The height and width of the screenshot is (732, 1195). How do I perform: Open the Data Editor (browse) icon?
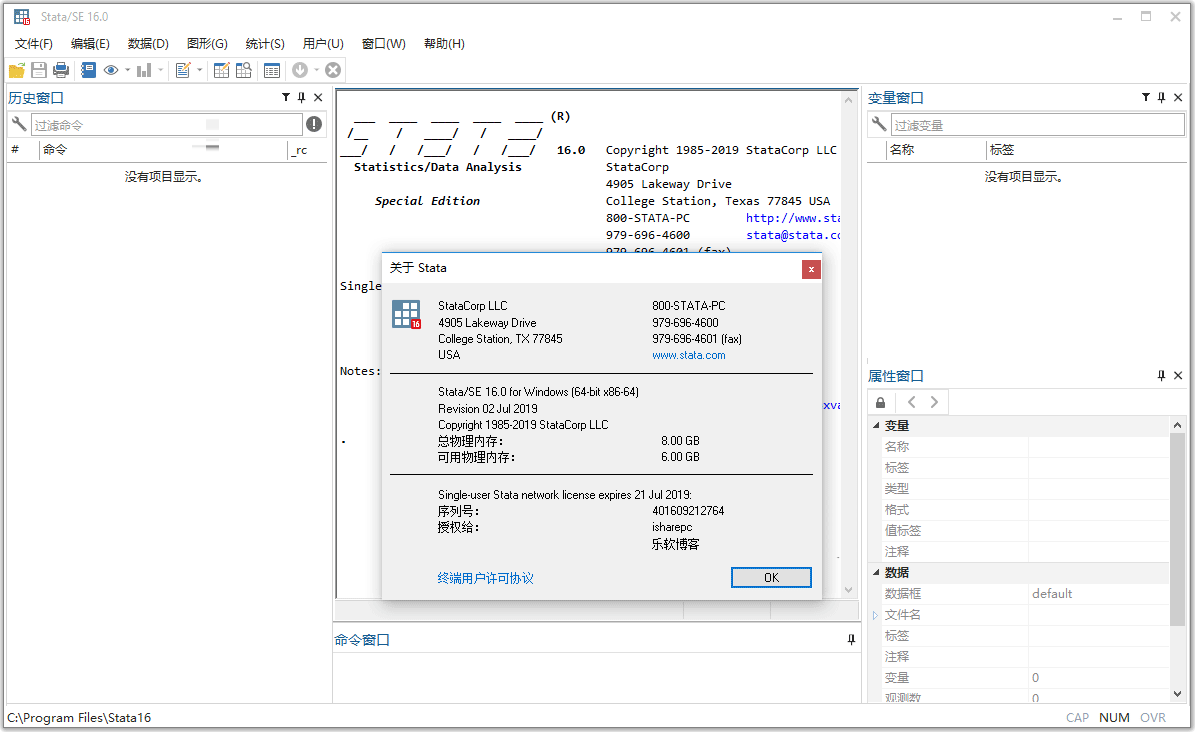tap(244, 70)
